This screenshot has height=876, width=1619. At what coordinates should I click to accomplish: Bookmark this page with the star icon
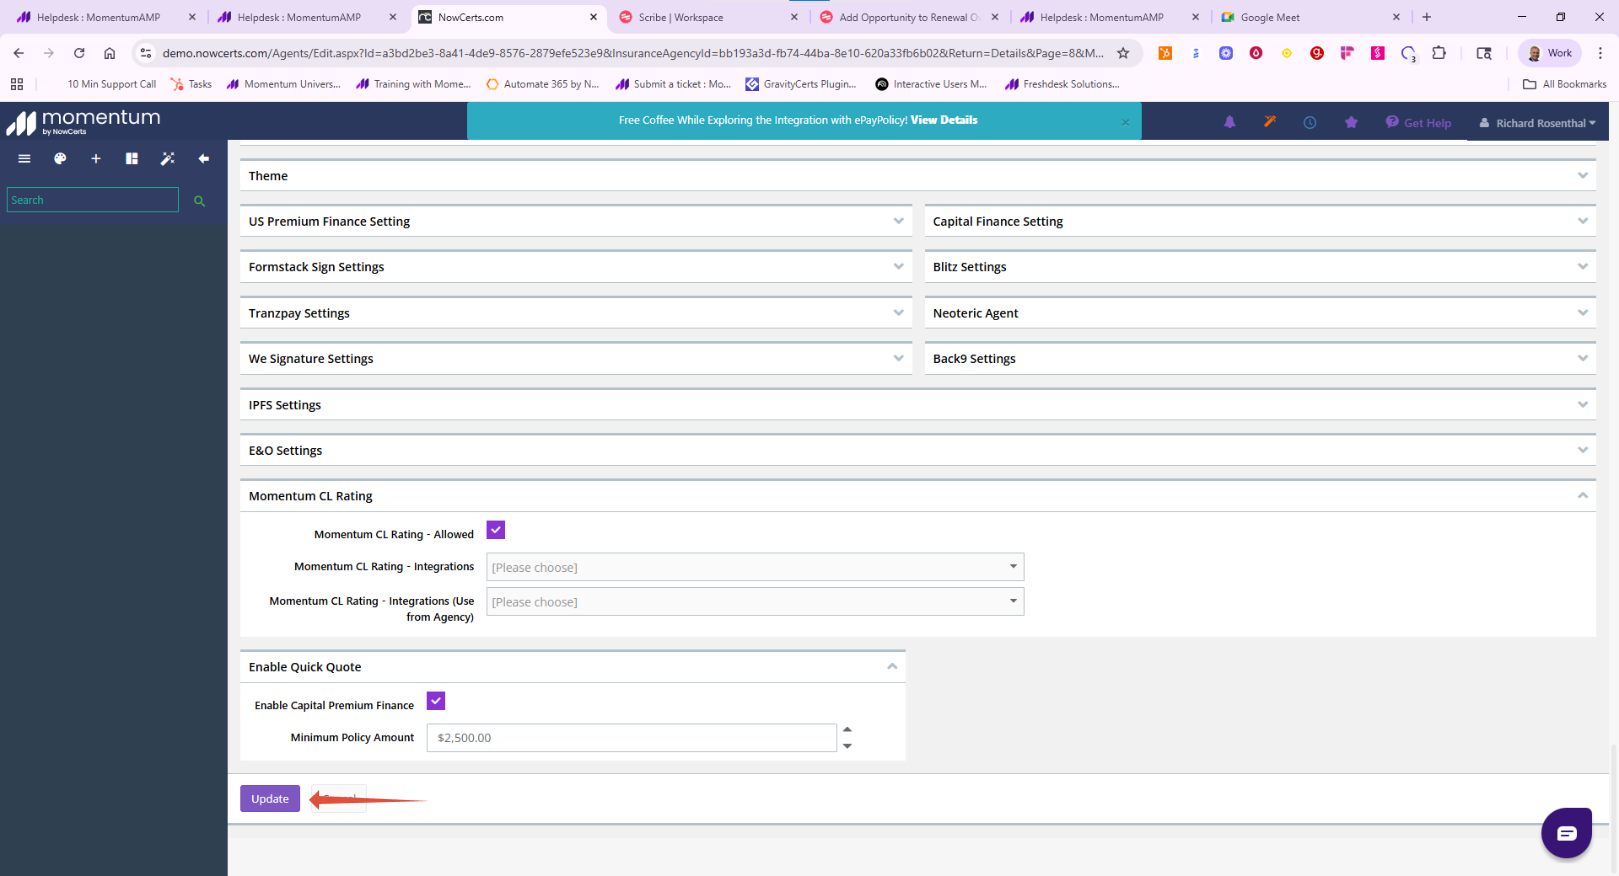point(1123,53)
